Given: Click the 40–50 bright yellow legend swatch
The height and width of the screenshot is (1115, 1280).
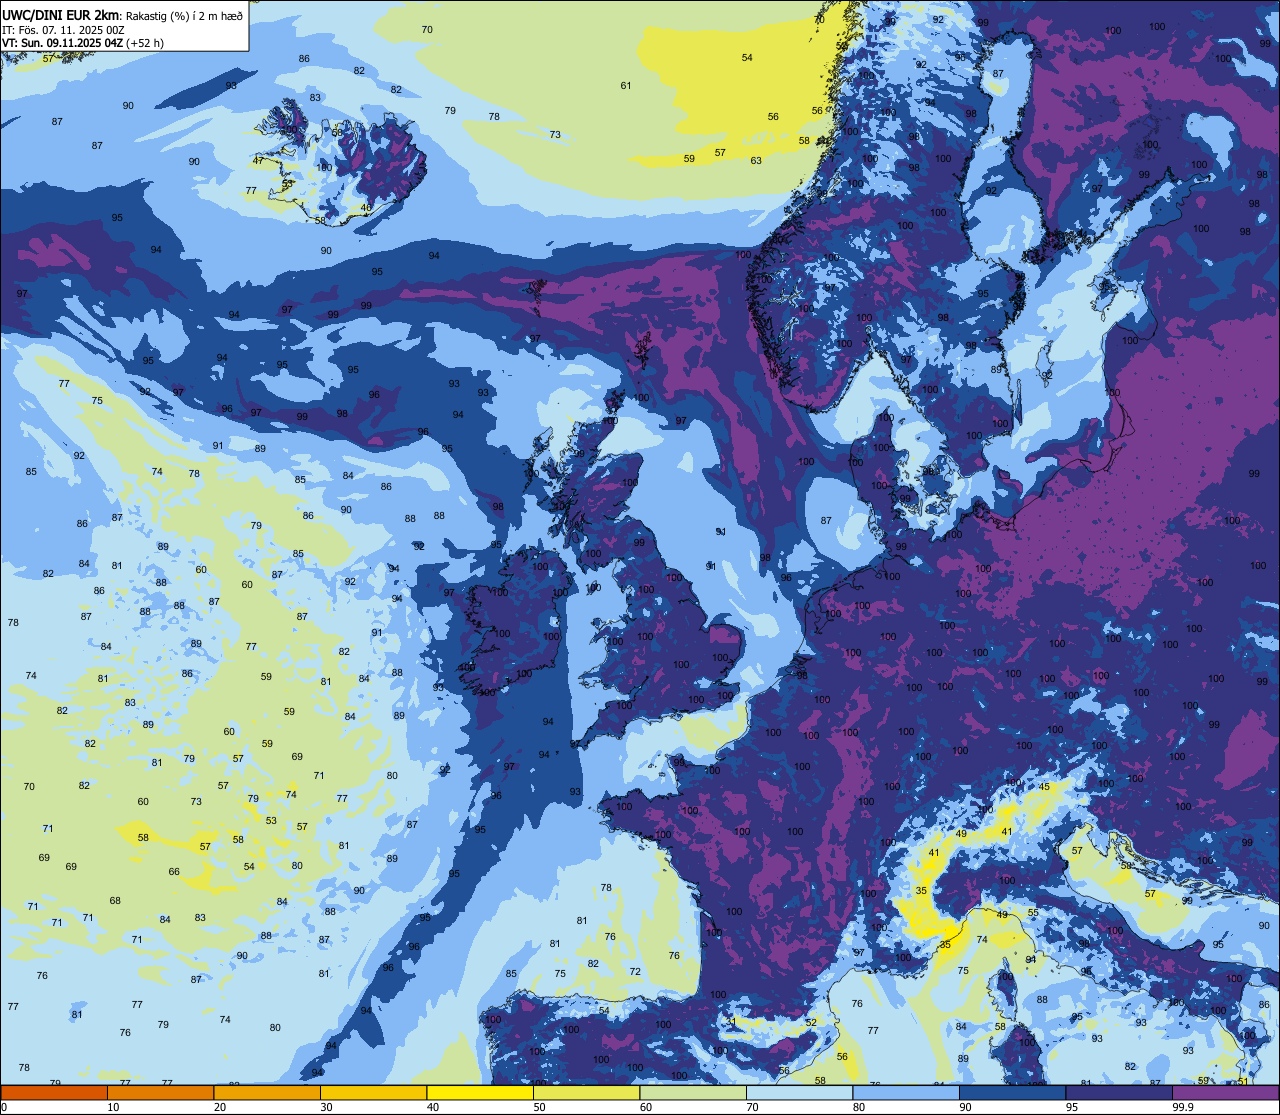Looking at the screenshot, I should [x=480, y=1092].
